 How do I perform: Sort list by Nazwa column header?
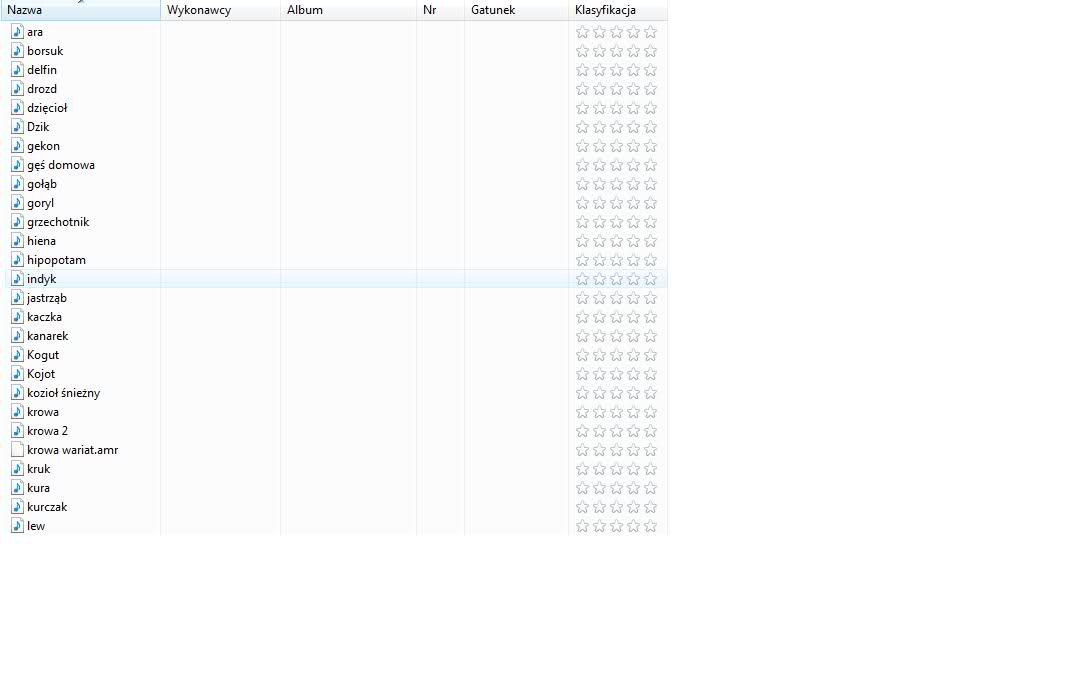[80, 10]
